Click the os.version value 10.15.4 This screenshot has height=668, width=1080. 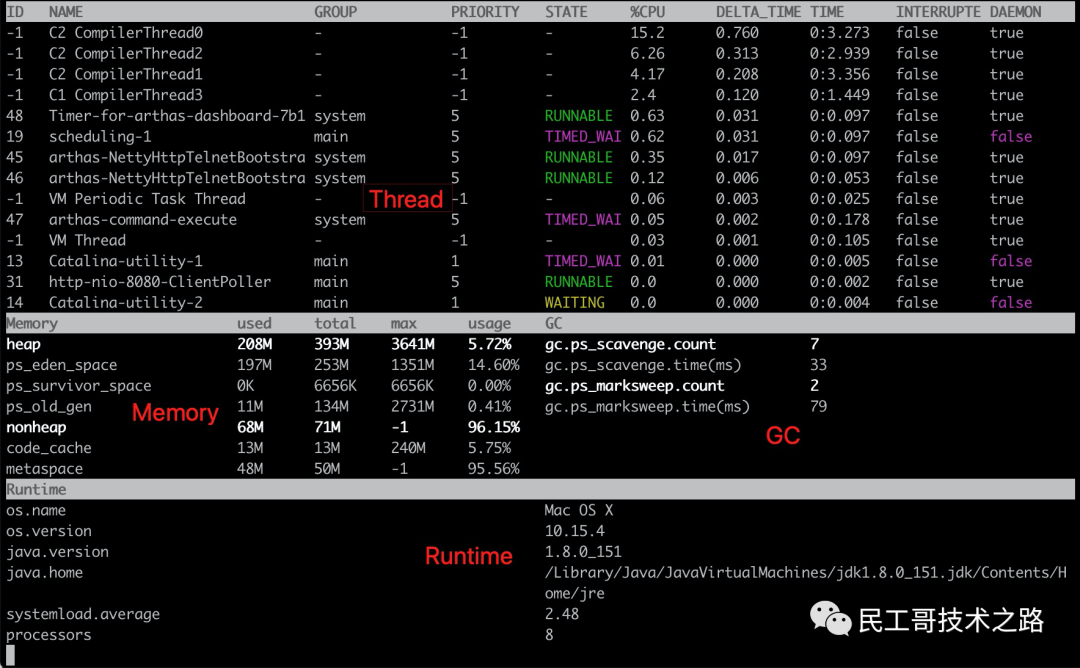(x=574, y=531)
